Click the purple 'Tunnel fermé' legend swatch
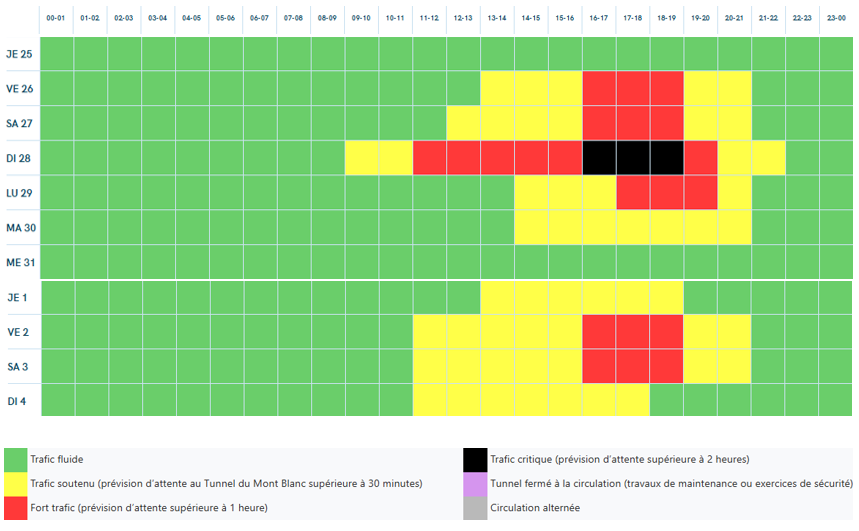The height and width of the screenshot is (531, 859). click(475, 484)
